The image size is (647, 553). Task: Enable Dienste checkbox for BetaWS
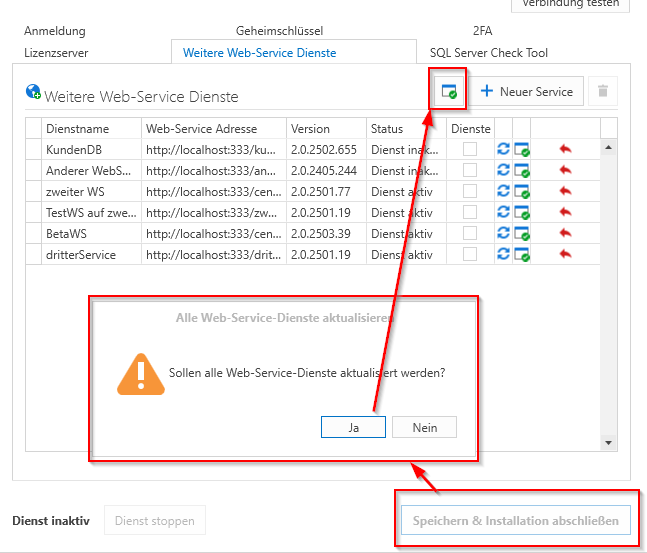[470, 234]
